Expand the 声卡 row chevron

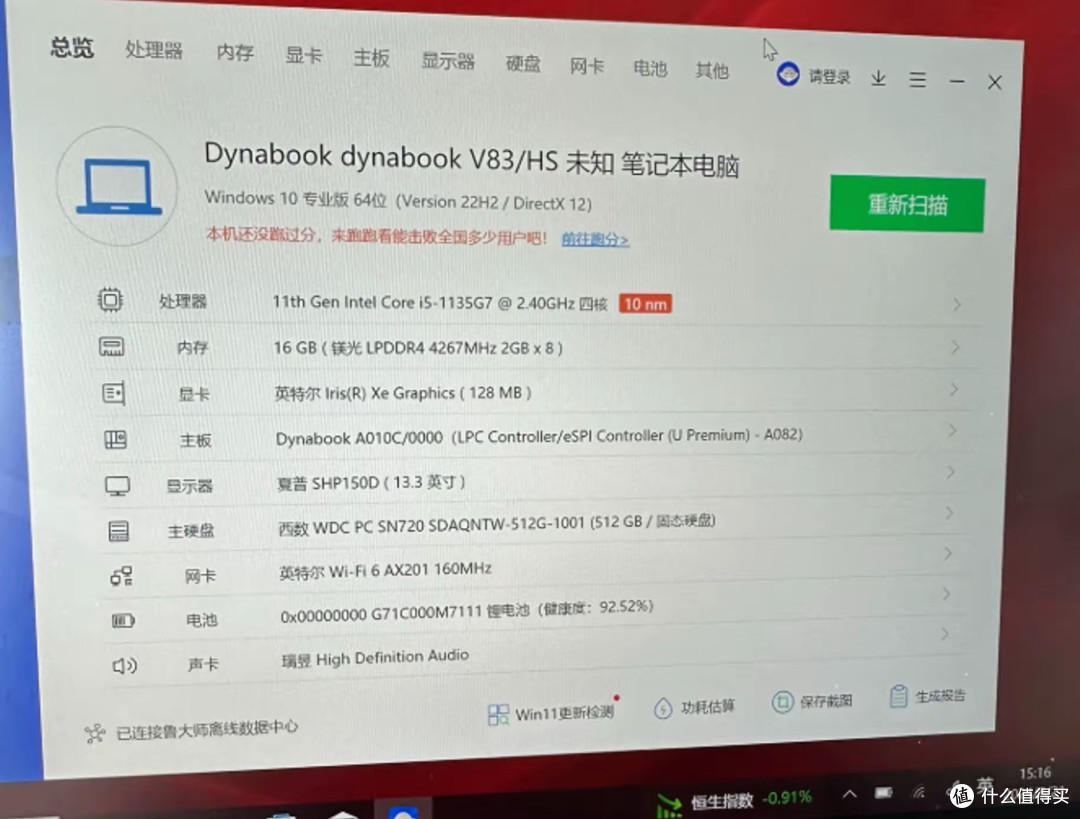[x=945, y=633]
